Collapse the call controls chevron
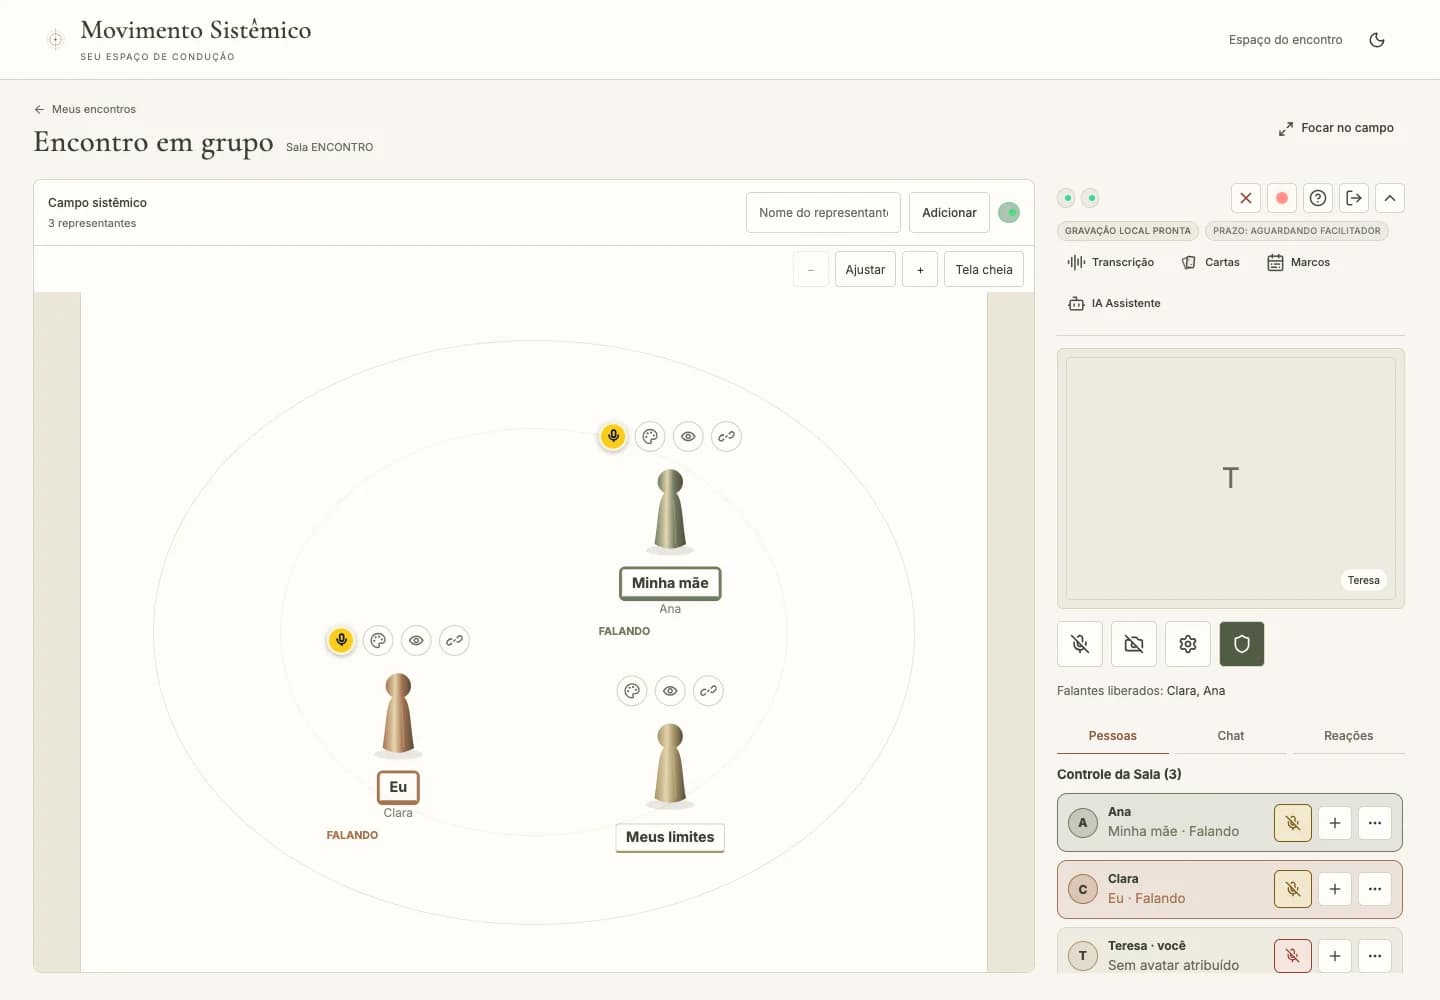This screenshot has width=1440, height=1000. 1390,198
